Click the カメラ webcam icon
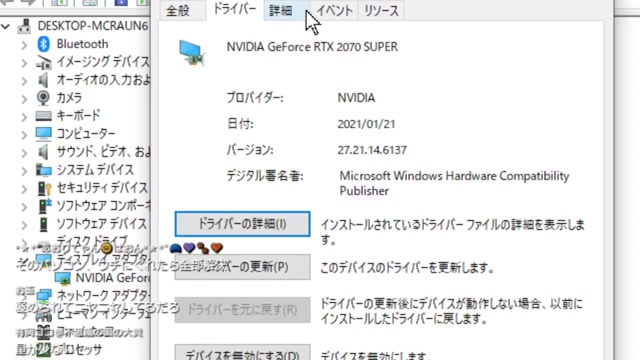This screenshot has height=360, width=640. [43, 98]
